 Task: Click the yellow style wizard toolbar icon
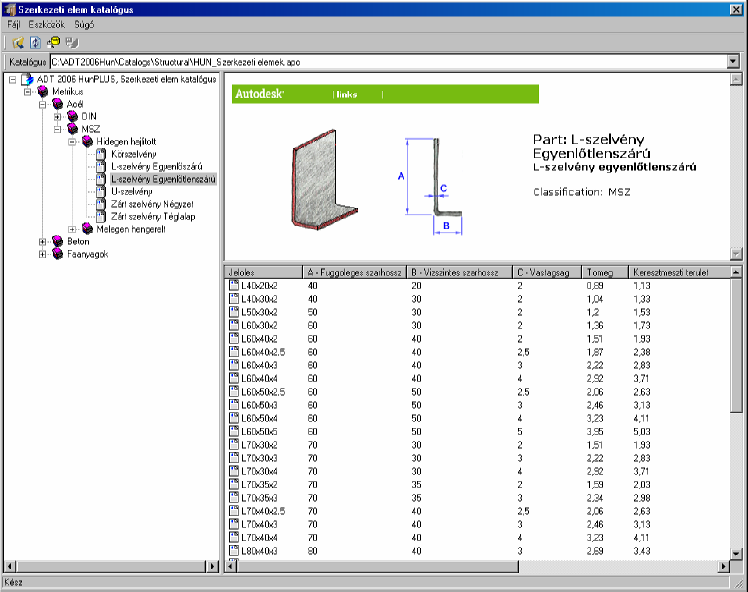coord(53,43)
